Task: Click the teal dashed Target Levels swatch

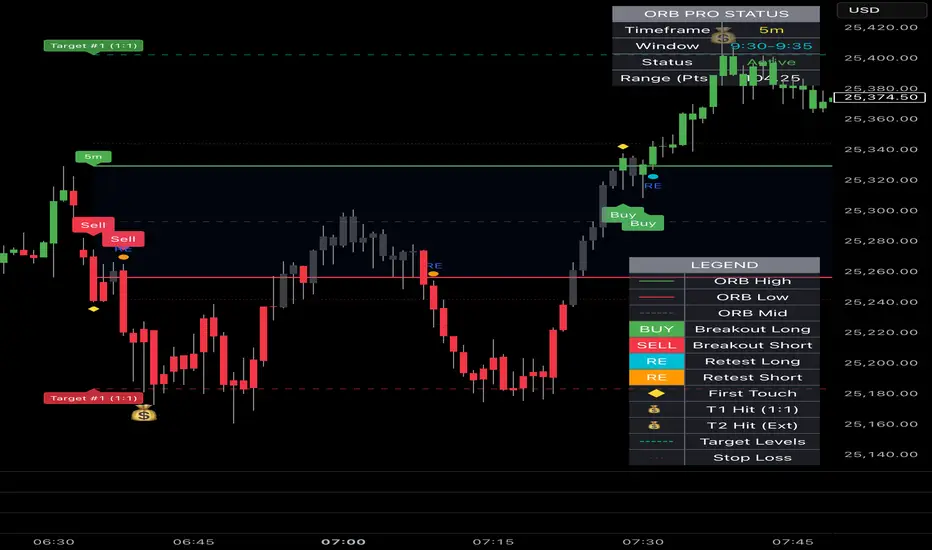Action: click(x=656, y=441)
